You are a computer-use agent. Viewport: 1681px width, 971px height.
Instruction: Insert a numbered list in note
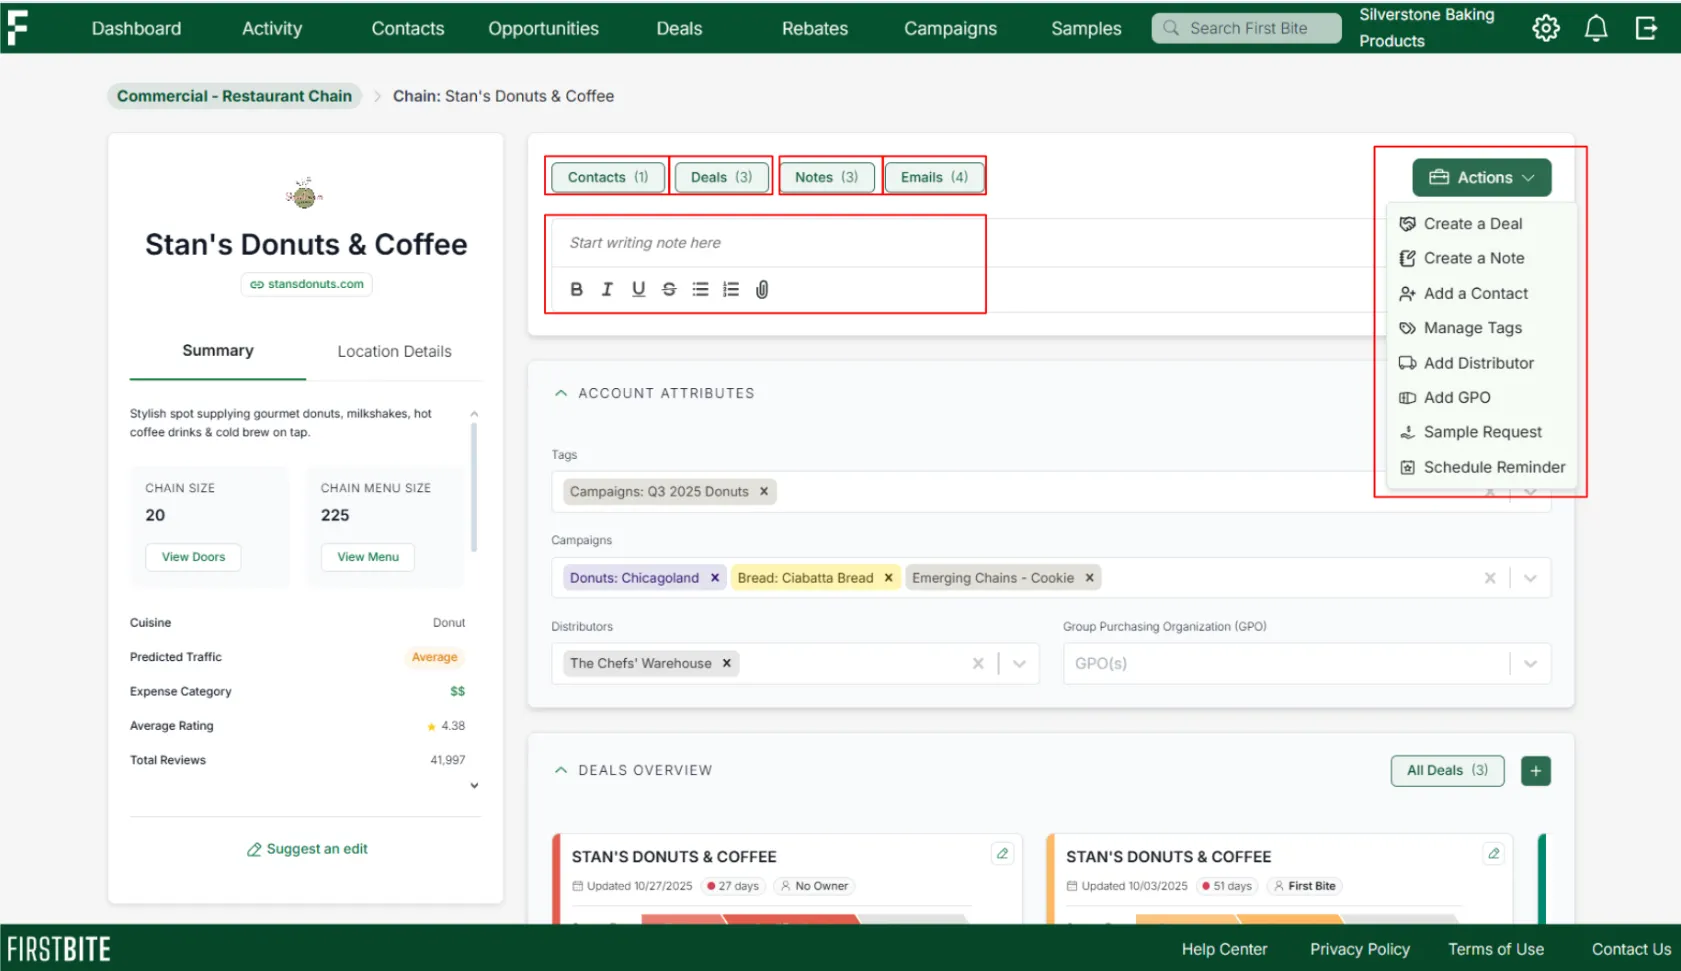tap(731, 289)
